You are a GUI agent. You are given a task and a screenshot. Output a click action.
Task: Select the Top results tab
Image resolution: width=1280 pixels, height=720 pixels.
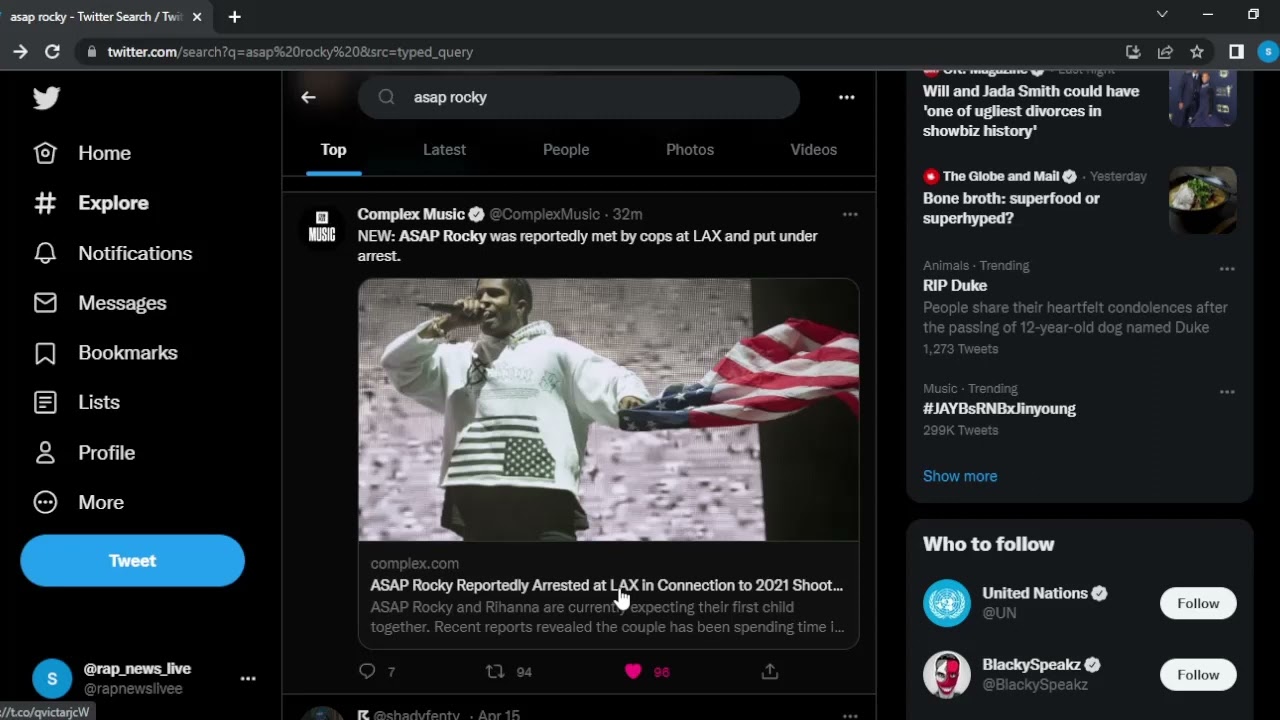(x=333, y=150)
